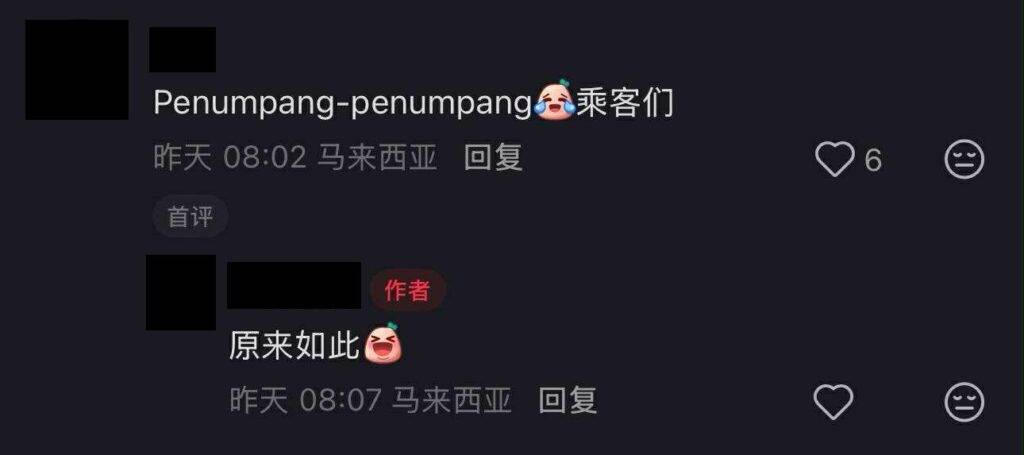
Task: Tap the laughing emoji after 原来如此
Action: click(x=383, y=343)
